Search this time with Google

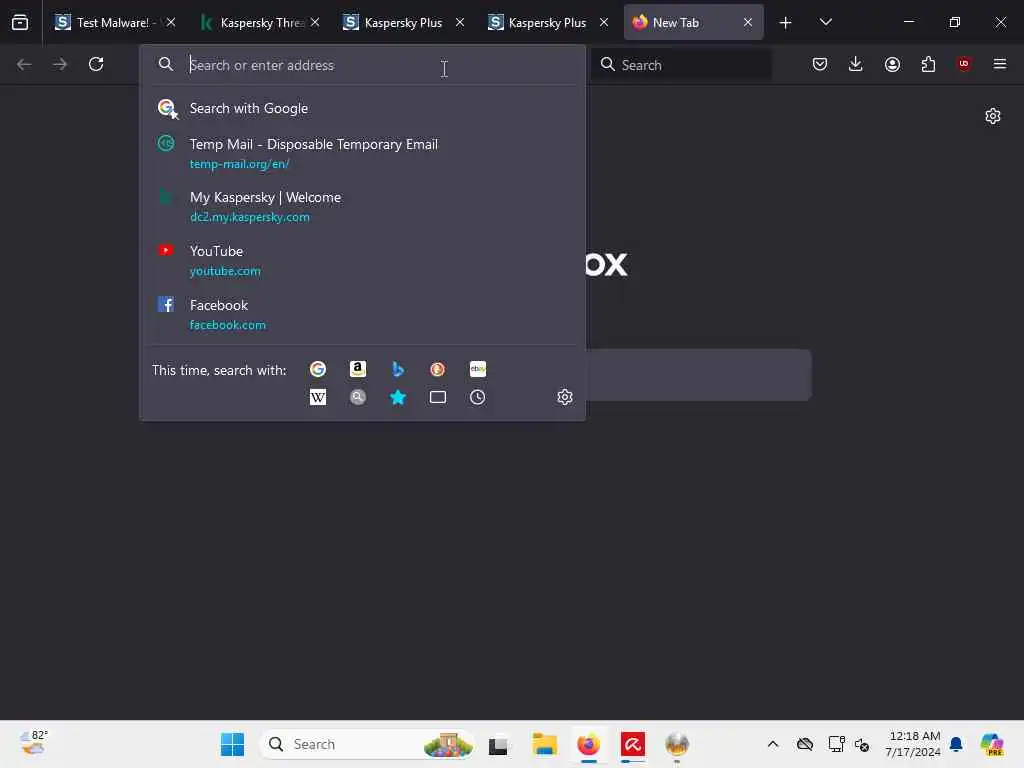pyautogui.click(x=317, y=370)
